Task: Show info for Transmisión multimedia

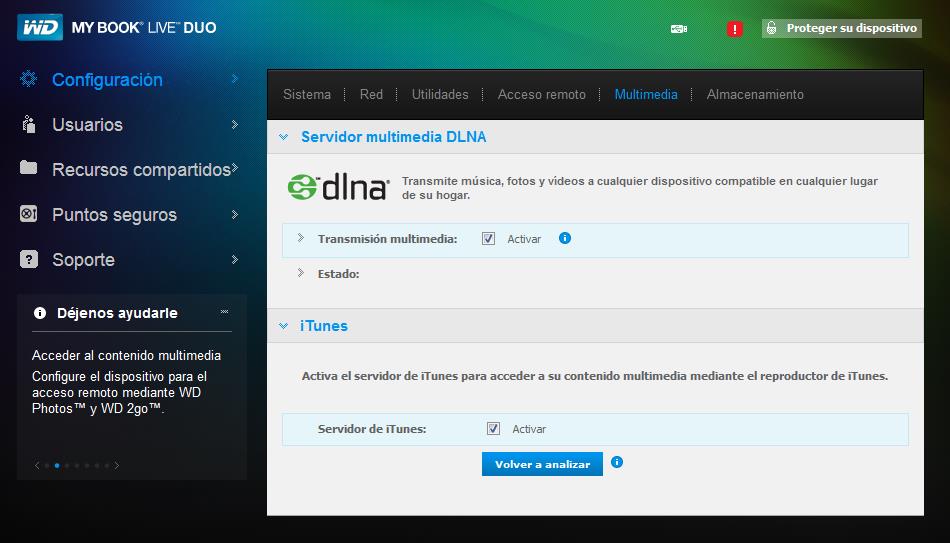Action: pos(565,238)
